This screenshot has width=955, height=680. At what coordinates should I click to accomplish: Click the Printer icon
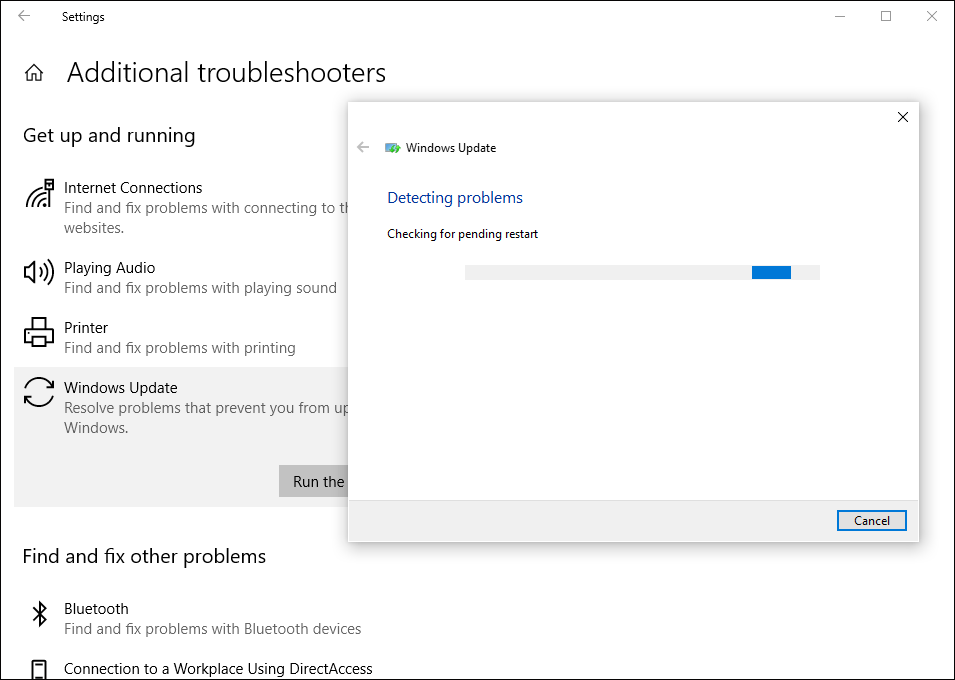tap(39, 332)
